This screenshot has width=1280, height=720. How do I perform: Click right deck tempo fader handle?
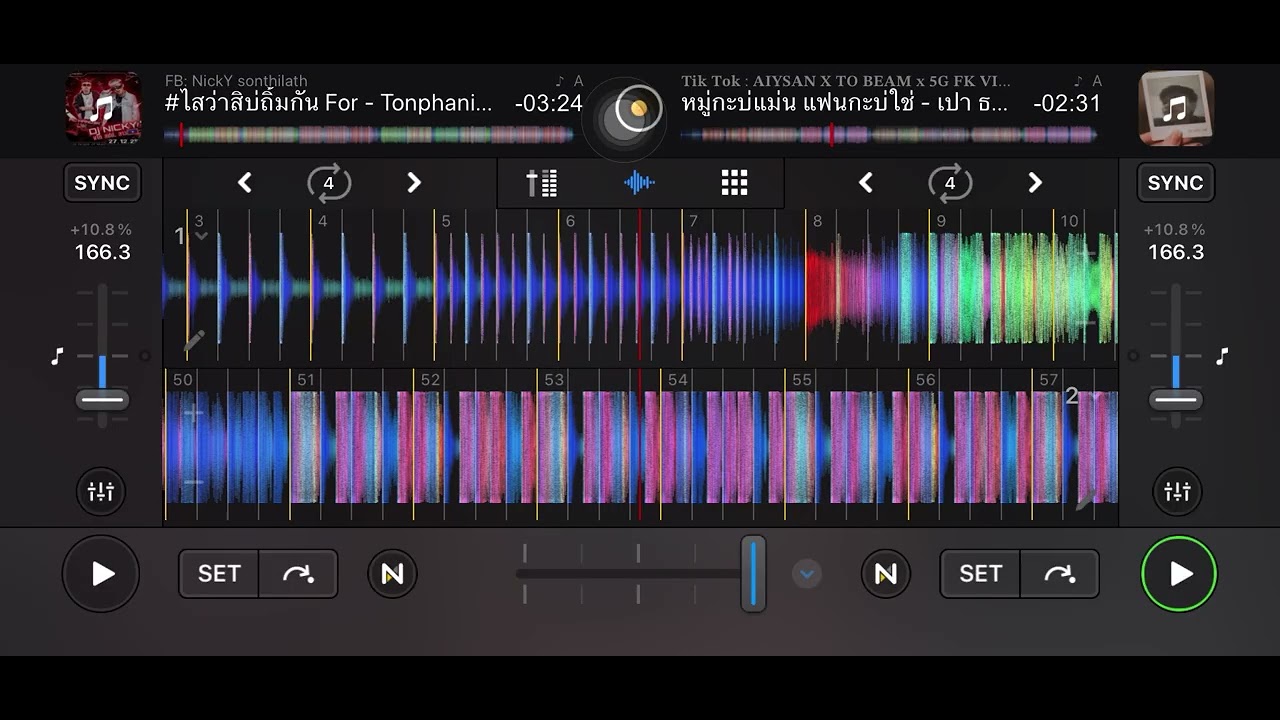1176,400
